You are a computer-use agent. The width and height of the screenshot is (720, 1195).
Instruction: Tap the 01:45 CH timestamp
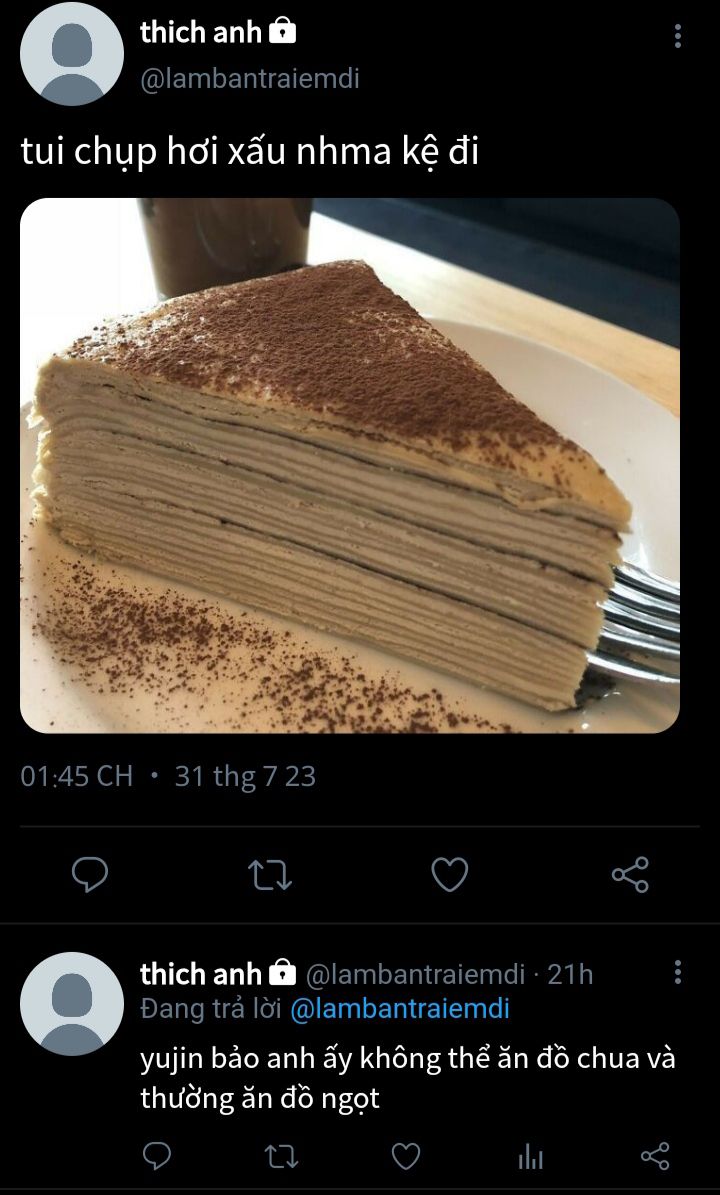(x=76, y=777)
